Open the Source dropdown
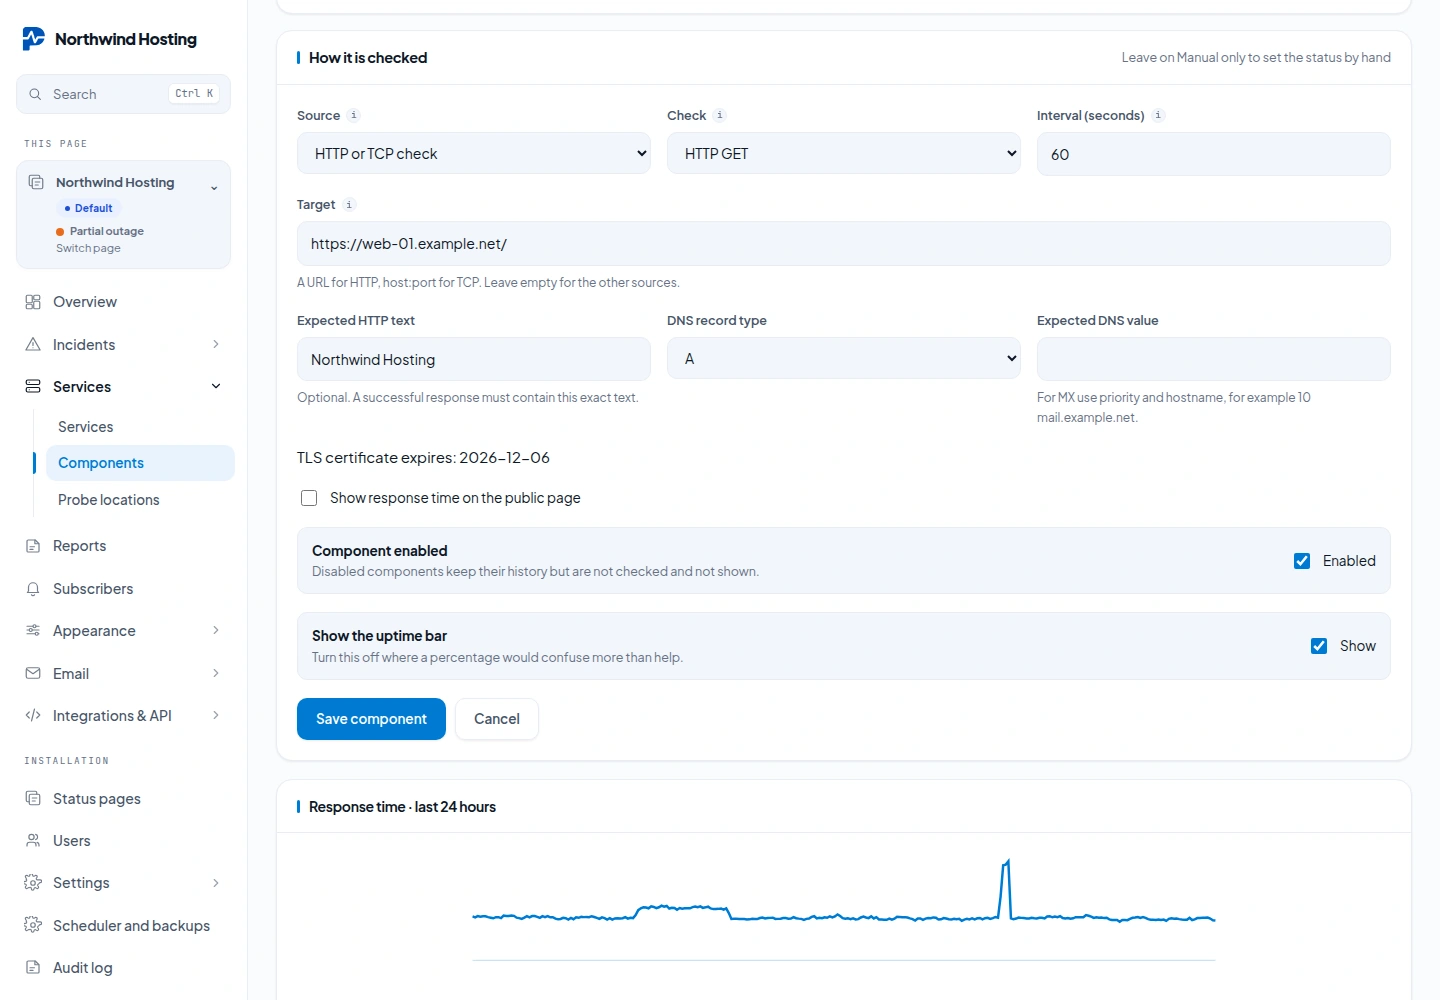Screen dimensions: 1440x1000 [x=474, y=154]
